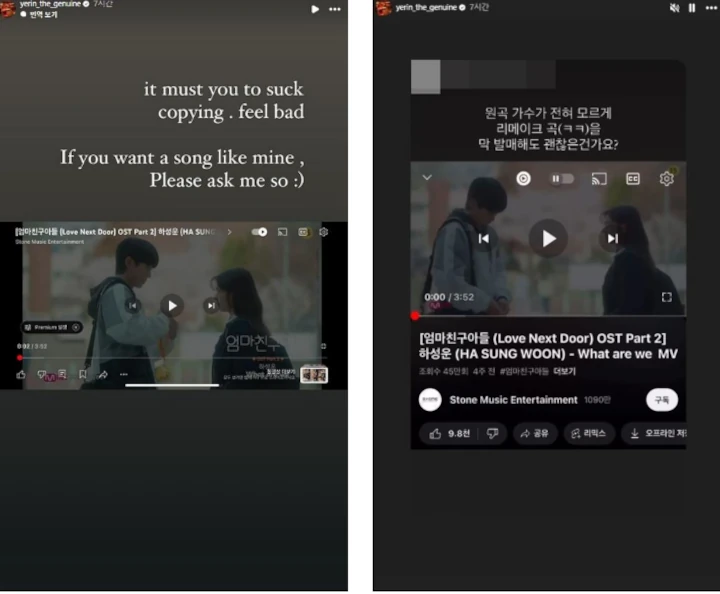The width and height of the screenshot is (720, 594).
Task: Dismiss the Premium badge with its X
Action: 76,327
